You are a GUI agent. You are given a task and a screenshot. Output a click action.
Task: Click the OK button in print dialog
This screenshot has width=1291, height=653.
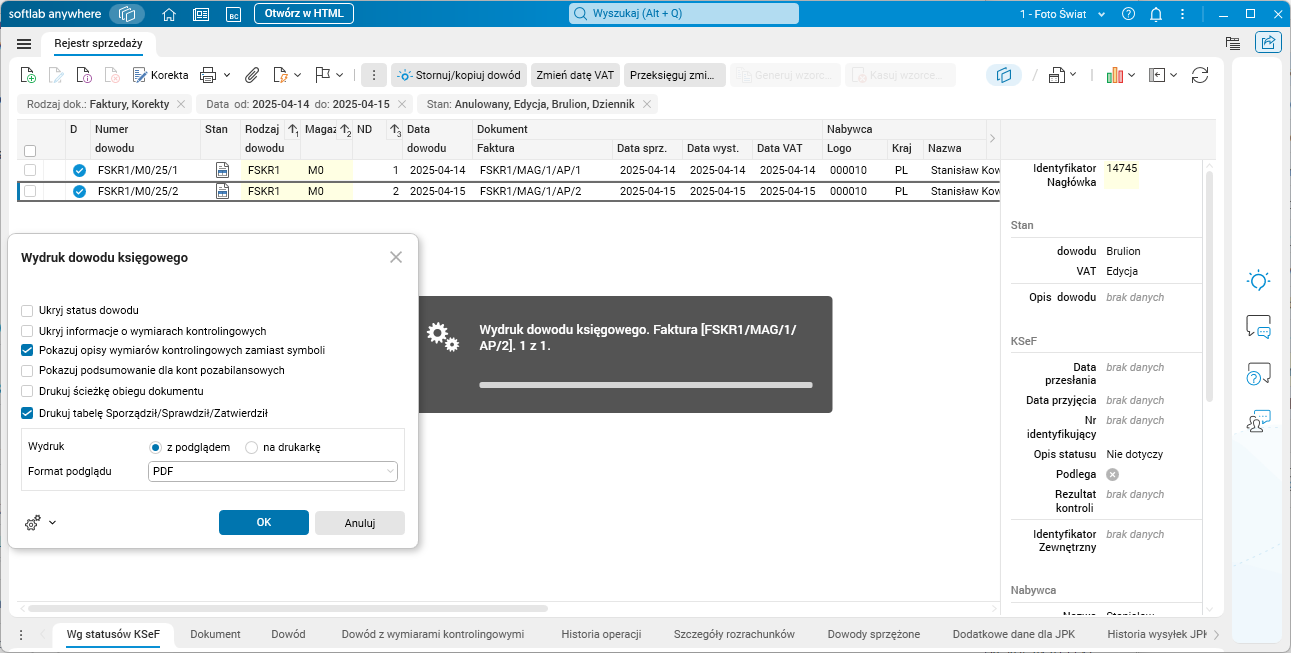pos(264,522)
